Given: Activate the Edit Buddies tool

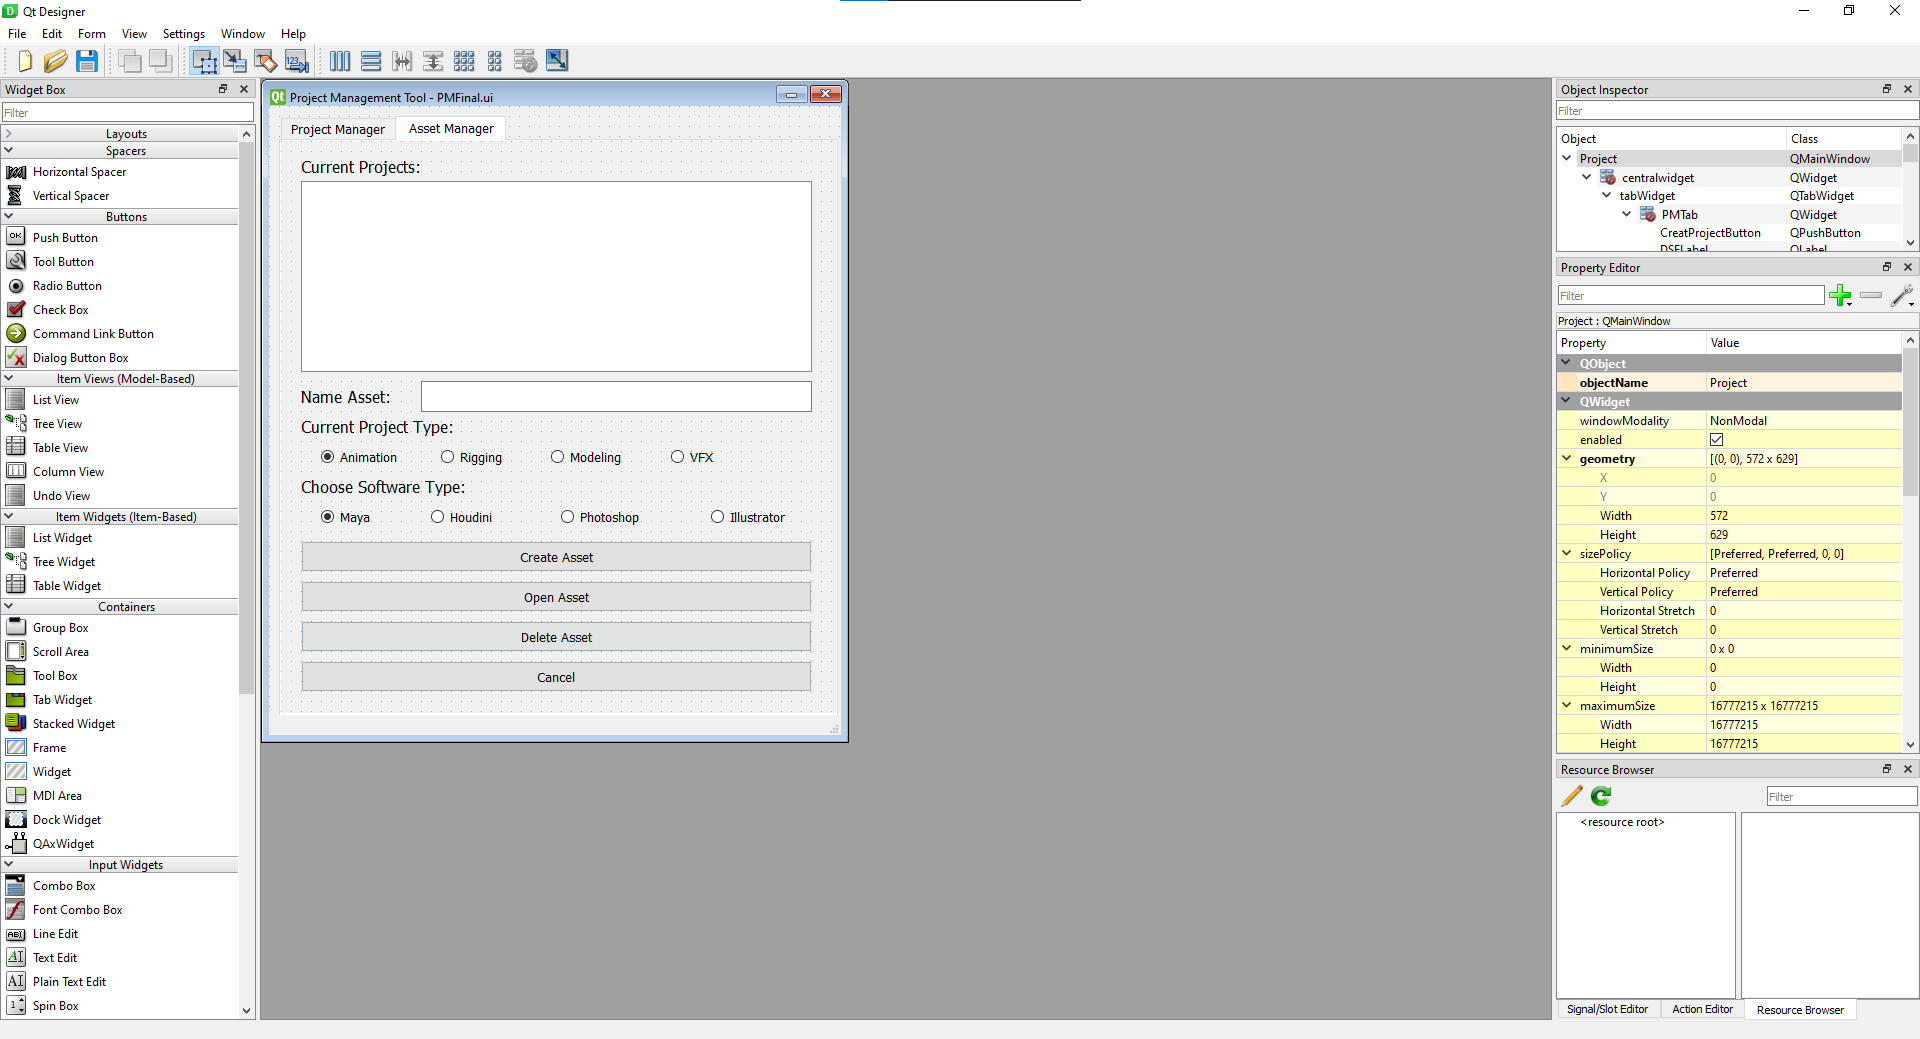Looking at the screenshot, I should click(265, 61).
